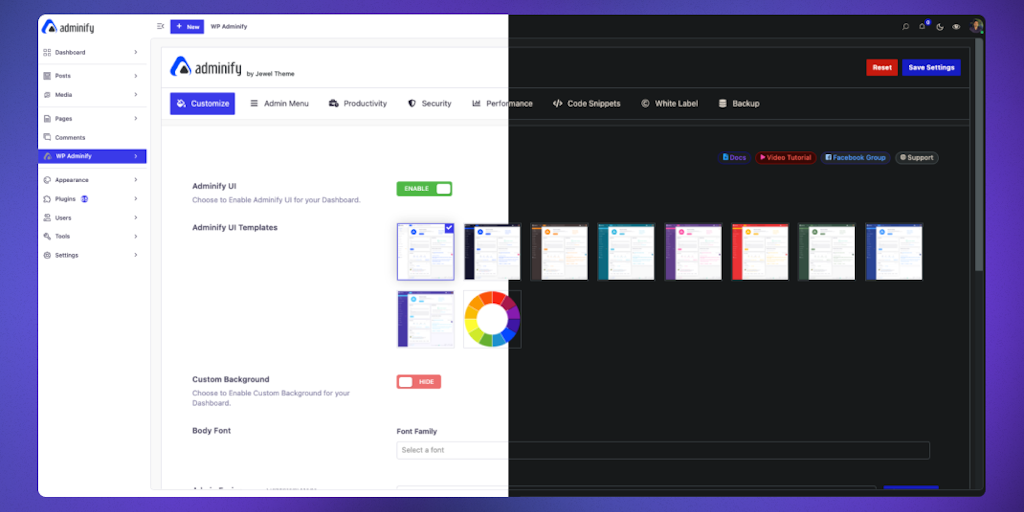Expand the Settings submenu chevron
Image resolution: width=1024 pixels, height=512 pixels.
pos(136,255)
